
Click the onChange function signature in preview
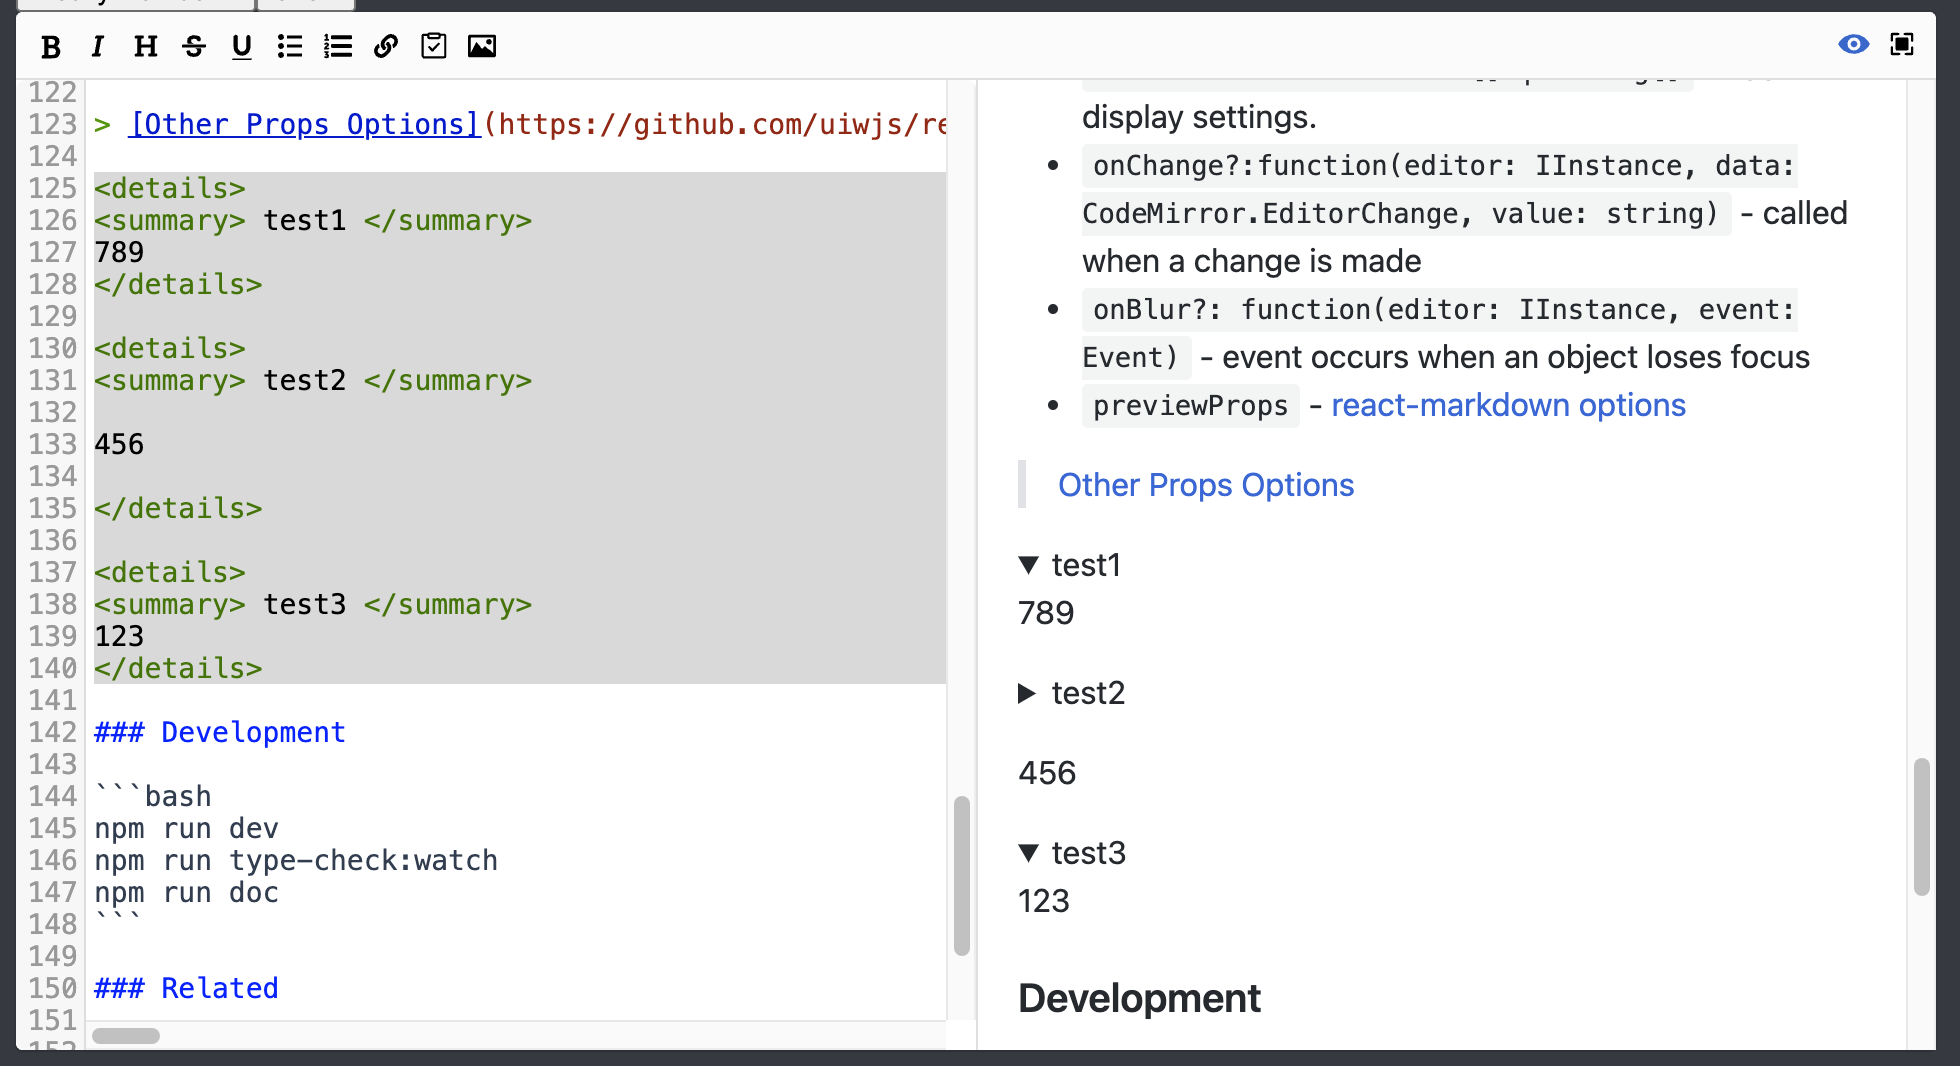(1440, 190)
